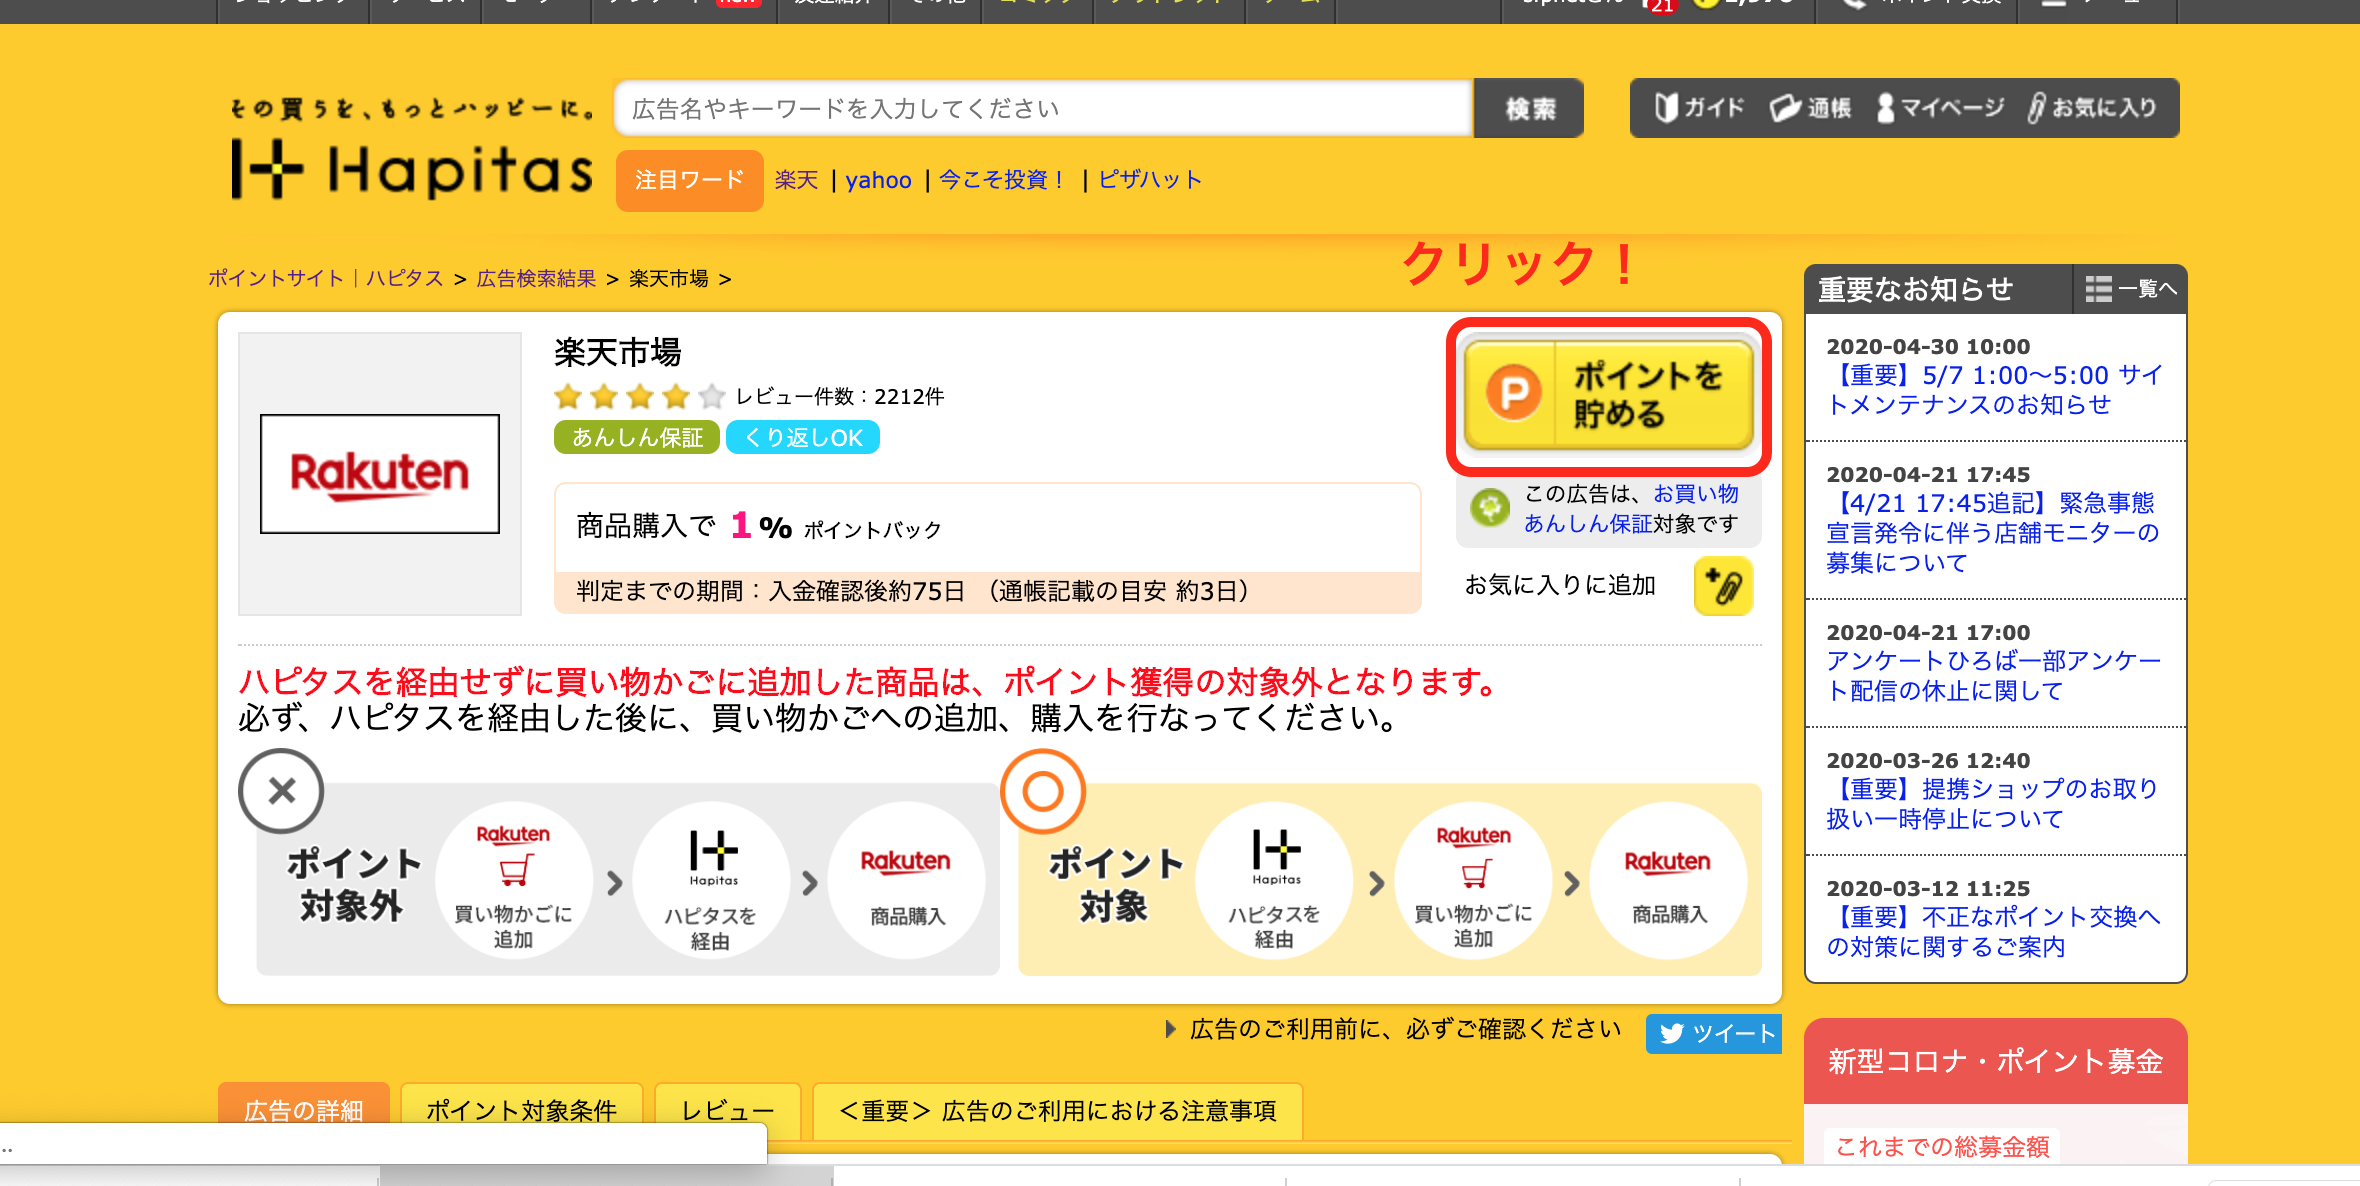Click the ポイントを貯める button
This screenshot has width=2360, height=1186.
[1608, 395]
